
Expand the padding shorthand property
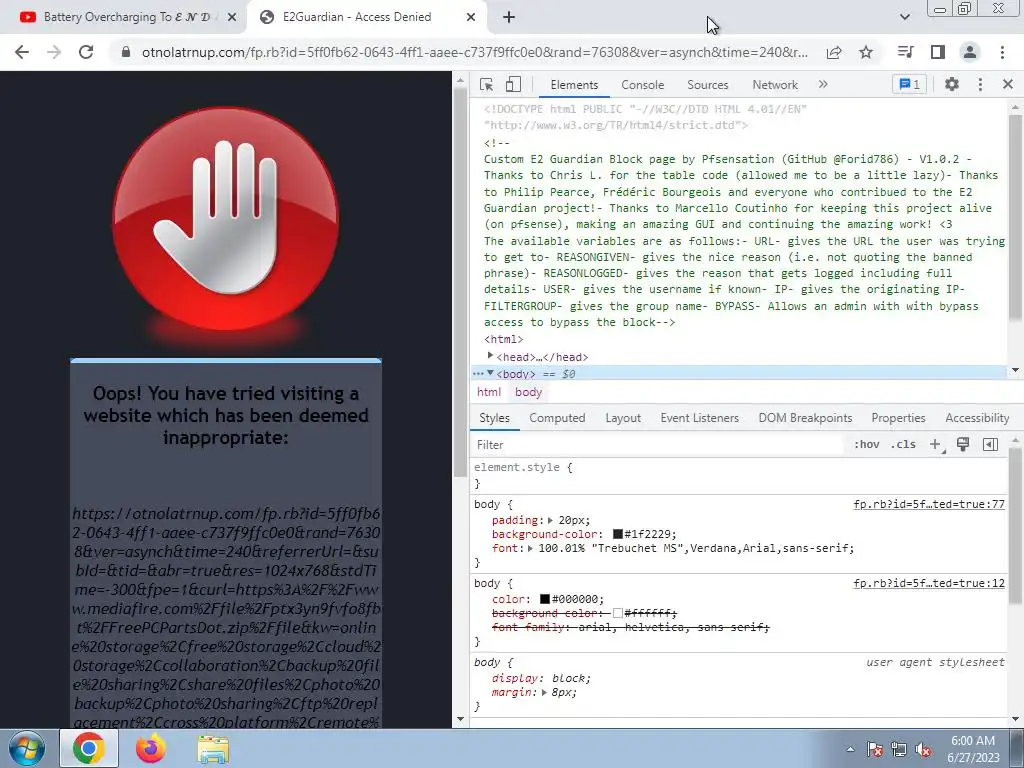click(550, 520)
